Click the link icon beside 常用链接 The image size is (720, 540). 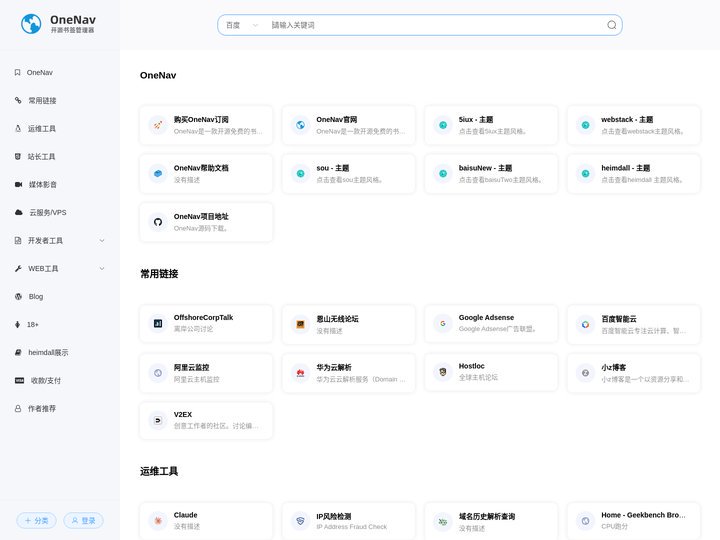pyautogui.click(x=18, y=100)
